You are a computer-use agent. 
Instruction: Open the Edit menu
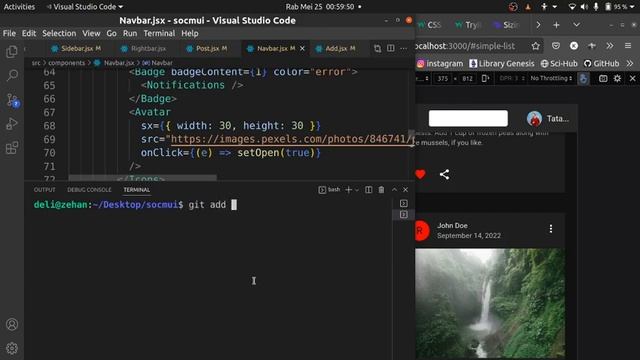coord(29,33)
